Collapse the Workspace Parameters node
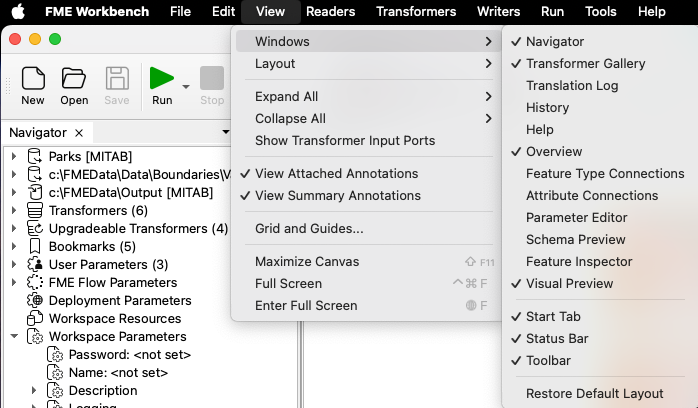Viewport: 698px width, 408px height. tap(14, 336)
